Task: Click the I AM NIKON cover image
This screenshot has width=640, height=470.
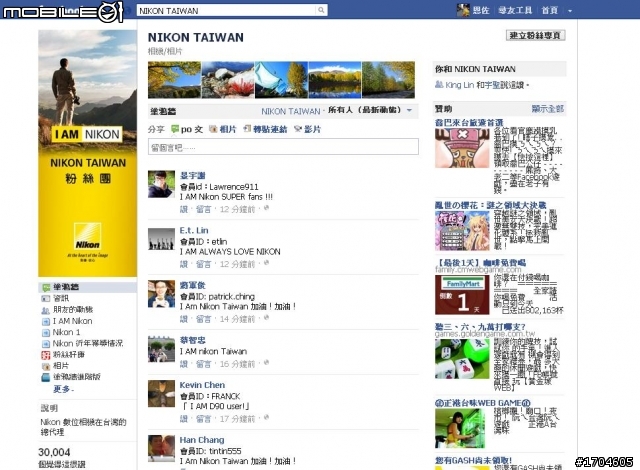Action: 87,153
